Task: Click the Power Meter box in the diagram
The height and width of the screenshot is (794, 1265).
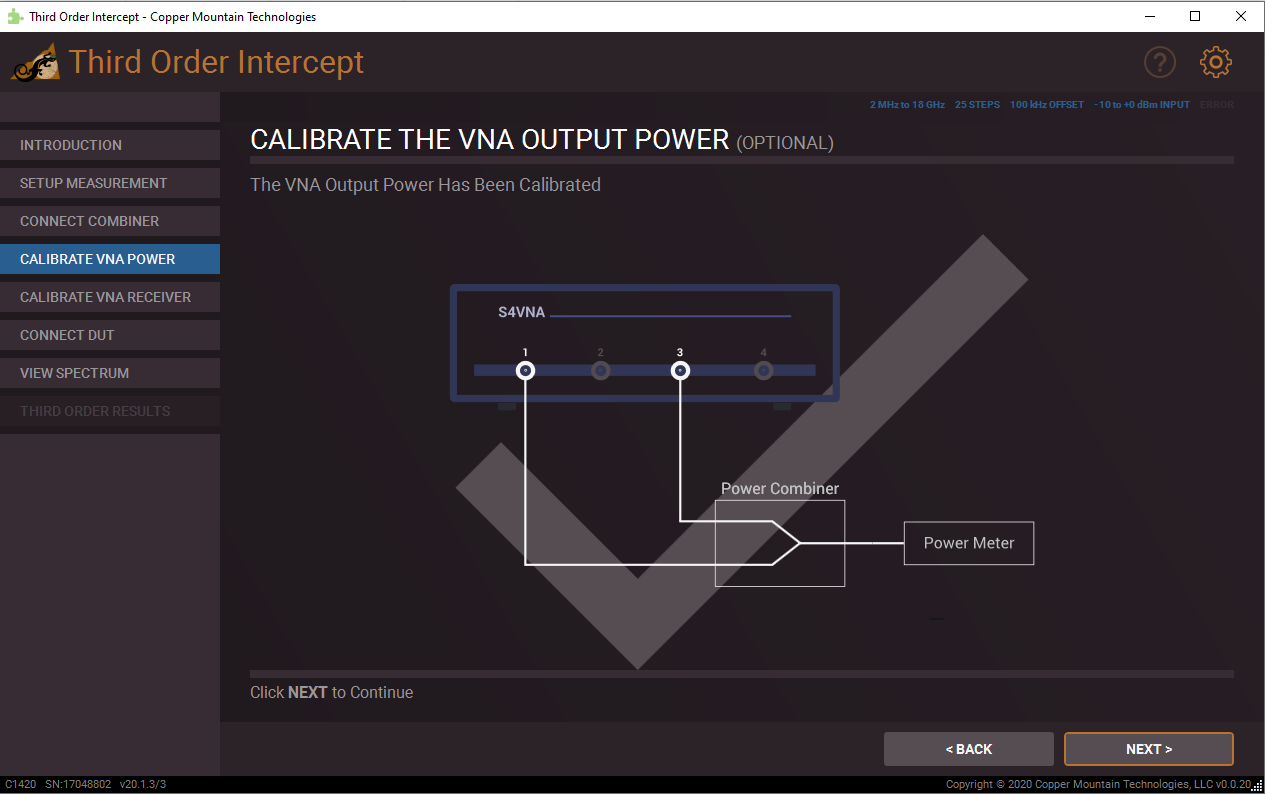Action: pos(968,543)
